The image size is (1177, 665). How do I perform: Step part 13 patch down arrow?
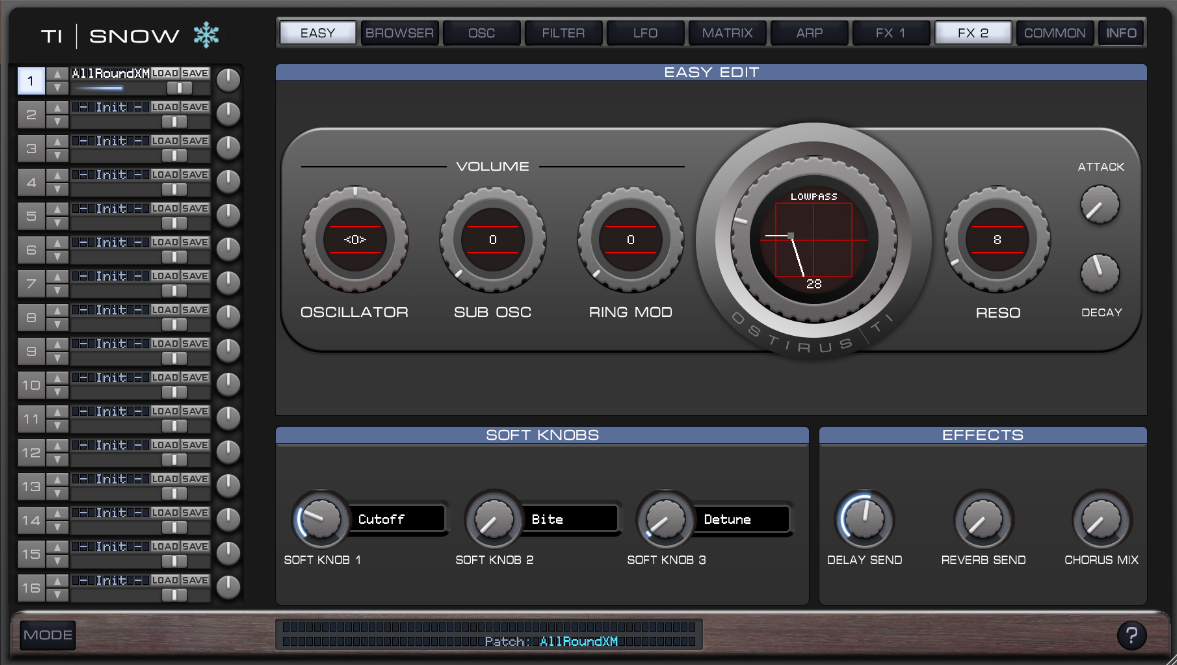57,492
